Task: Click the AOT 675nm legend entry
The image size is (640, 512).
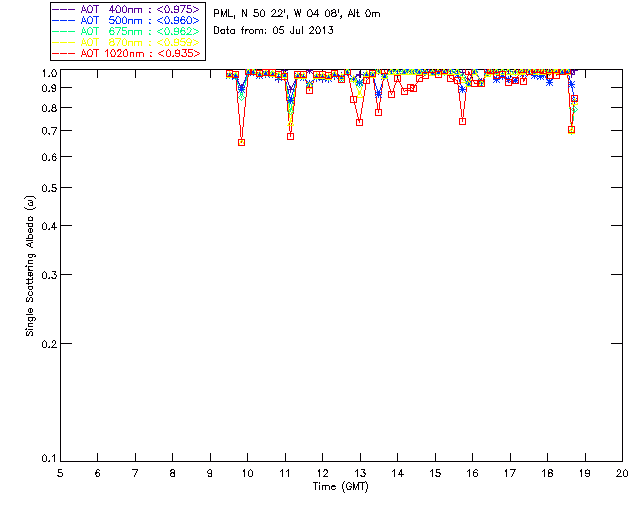Action: coord(127,31)
